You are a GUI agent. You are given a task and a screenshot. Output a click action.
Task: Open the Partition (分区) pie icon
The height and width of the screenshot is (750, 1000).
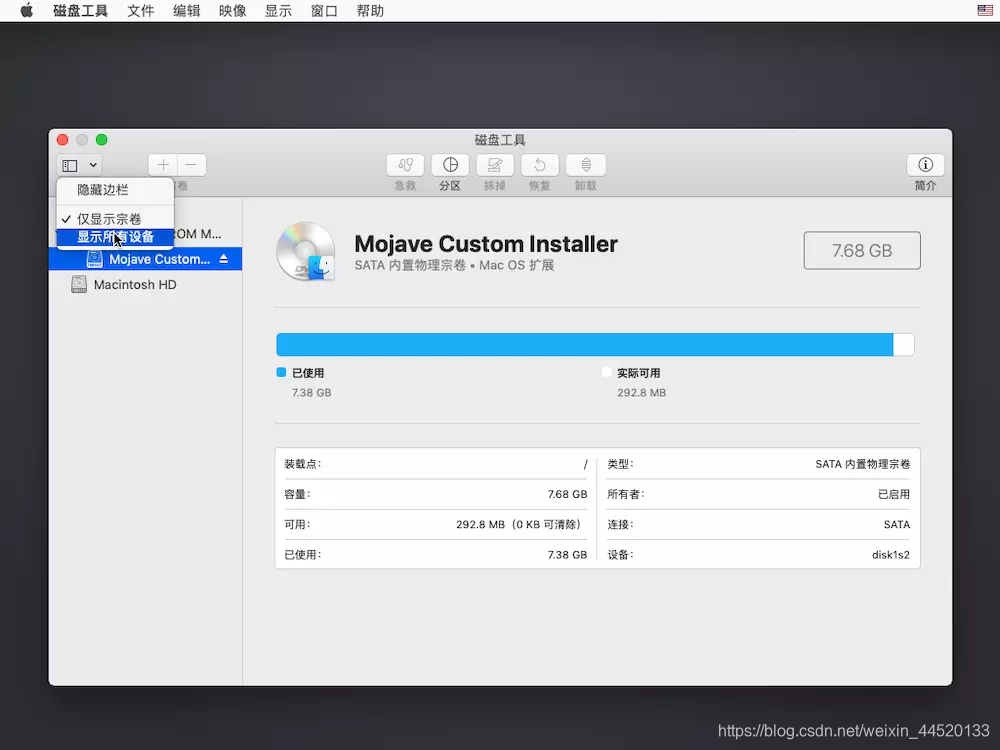coord(450,165)
